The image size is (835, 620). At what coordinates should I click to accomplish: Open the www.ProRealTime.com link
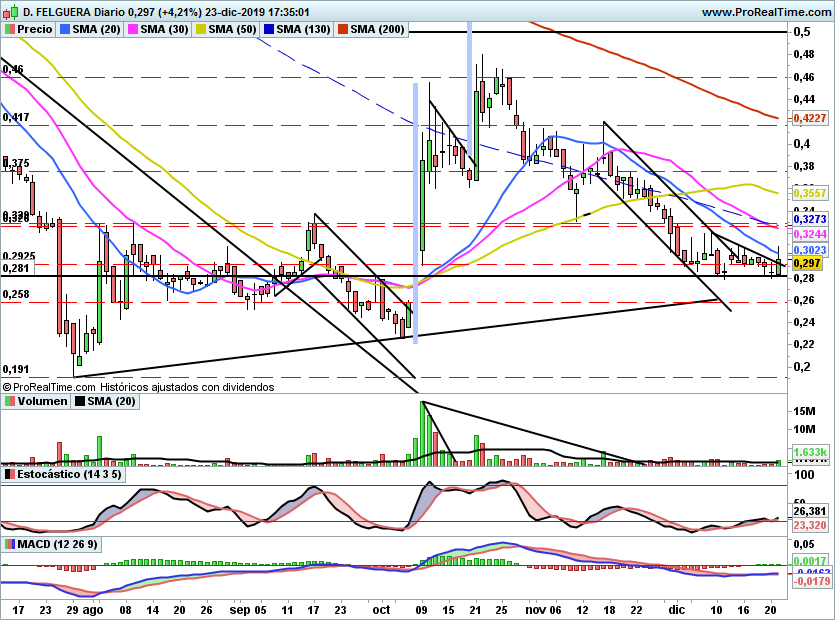pos(765,12)
